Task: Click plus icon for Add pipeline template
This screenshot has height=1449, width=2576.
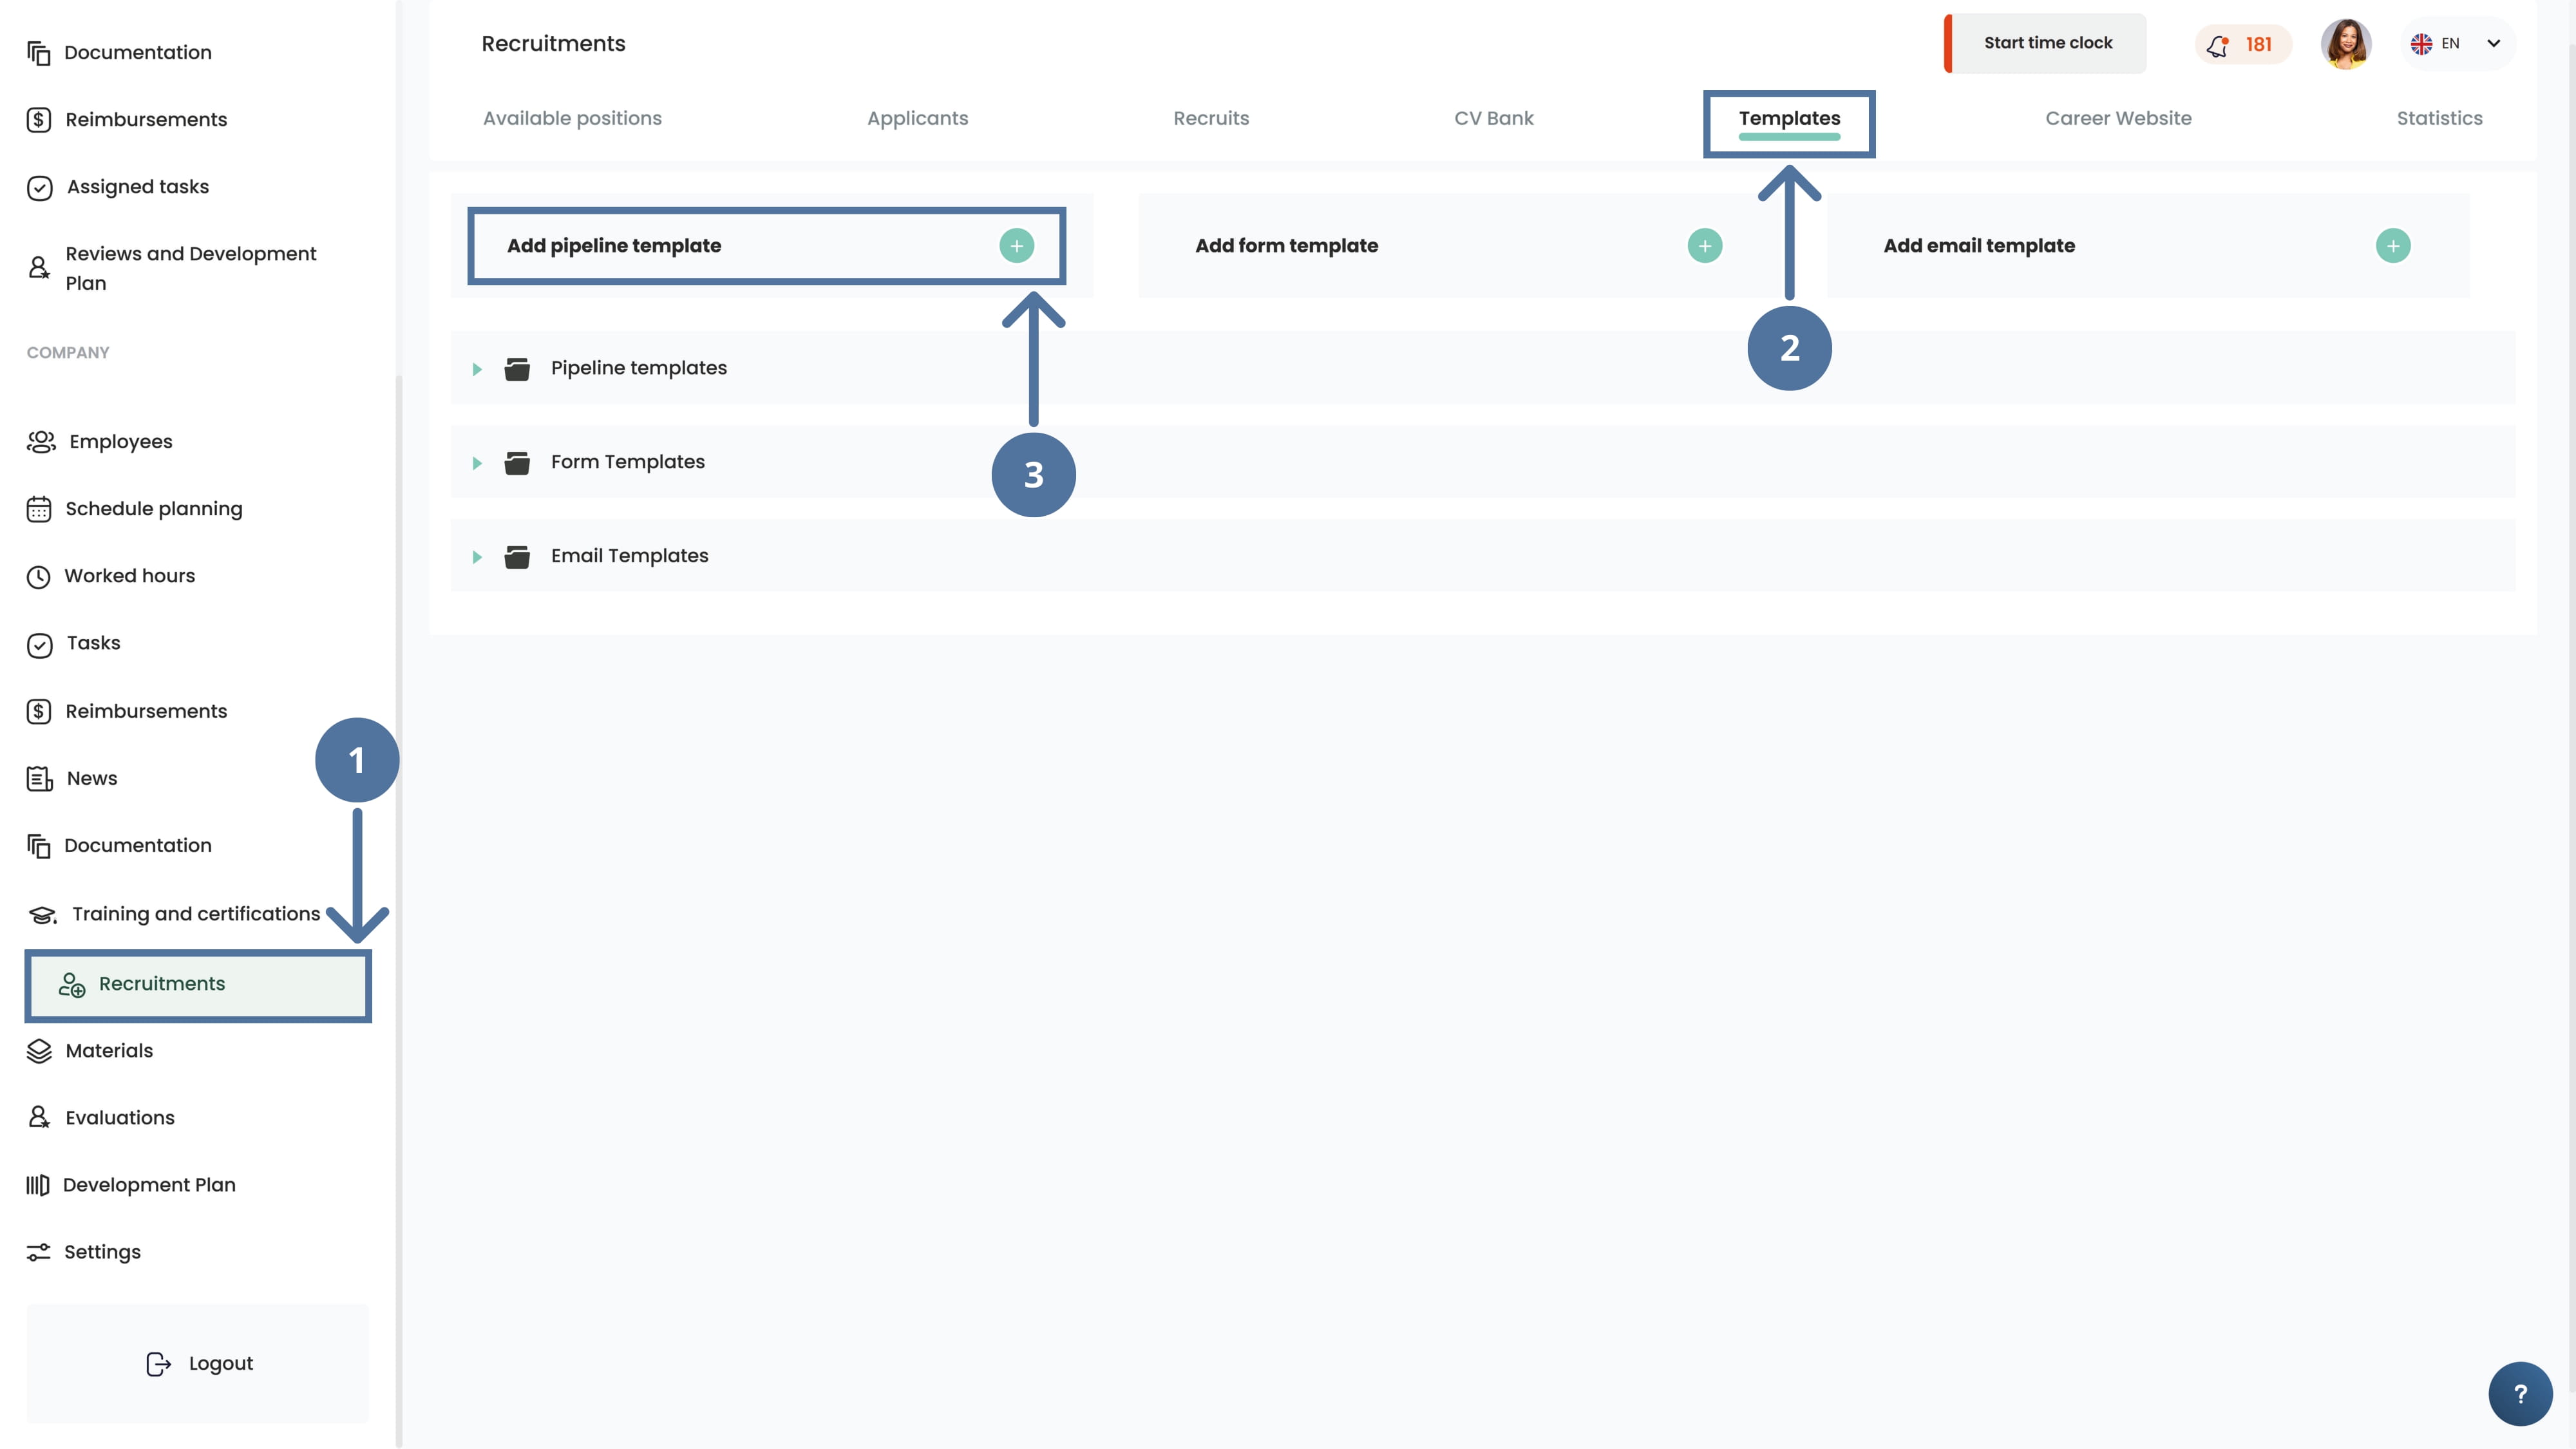Action: click(x=1016, y=246)
